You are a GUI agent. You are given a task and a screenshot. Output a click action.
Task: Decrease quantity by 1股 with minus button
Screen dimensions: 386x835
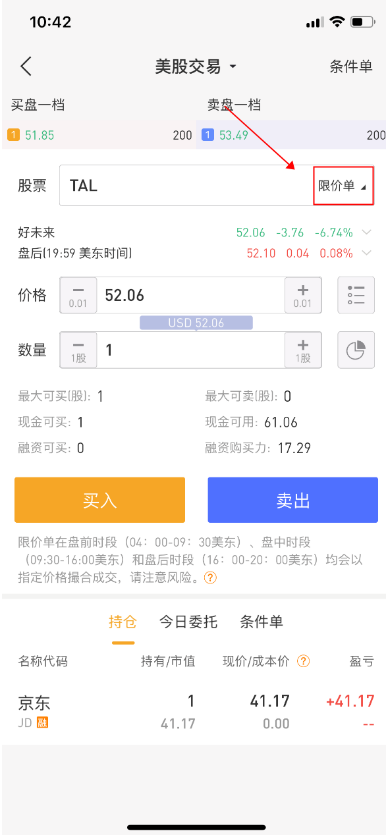pos(78,350)
